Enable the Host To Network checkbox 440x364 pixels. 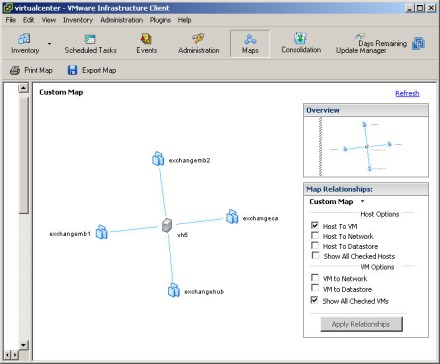click(x=315, y=236)
